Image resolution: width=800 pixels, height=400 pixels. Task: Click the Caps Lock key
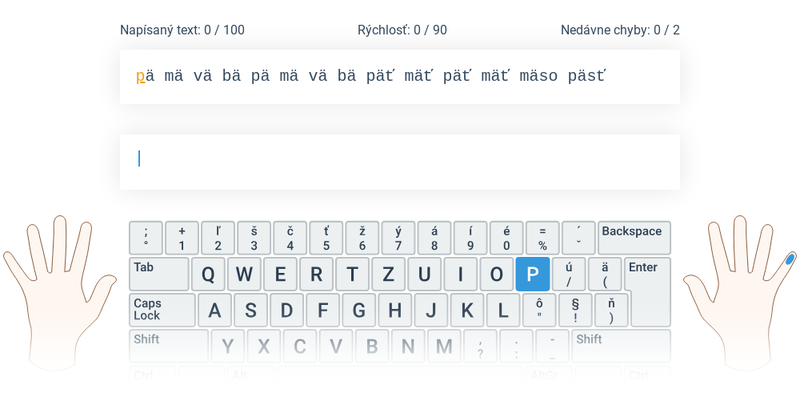(162, 310)
